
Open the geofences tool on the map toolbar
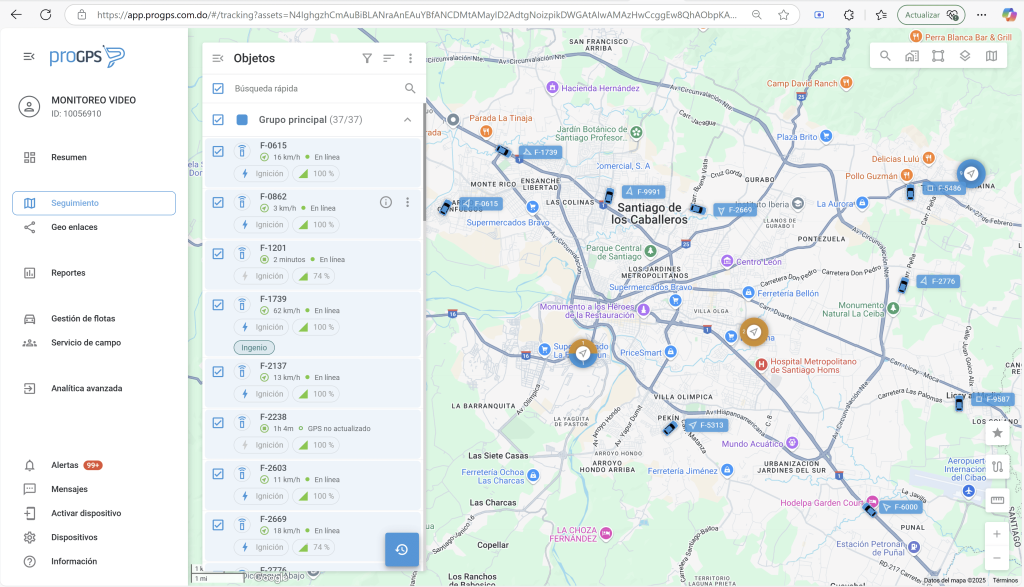point(938,56)
